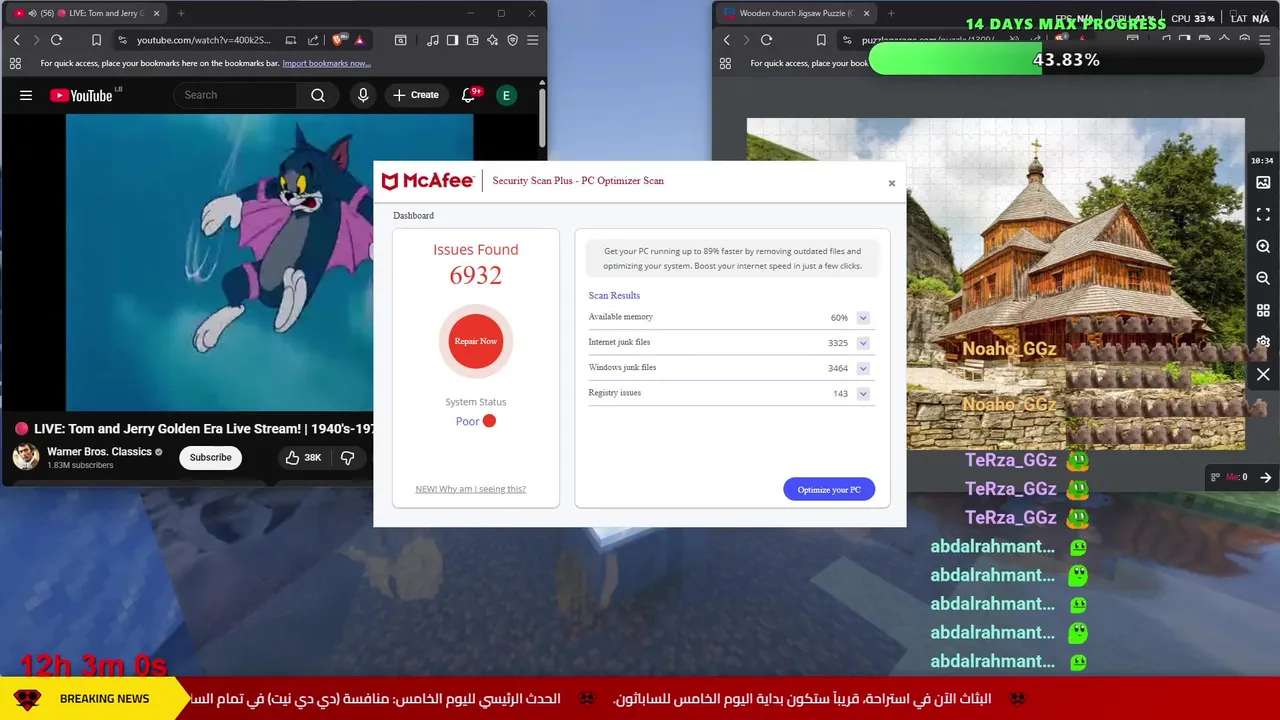Click the Windows junk files count 3464
1280x720 pixels.
(x=838, y=368)
